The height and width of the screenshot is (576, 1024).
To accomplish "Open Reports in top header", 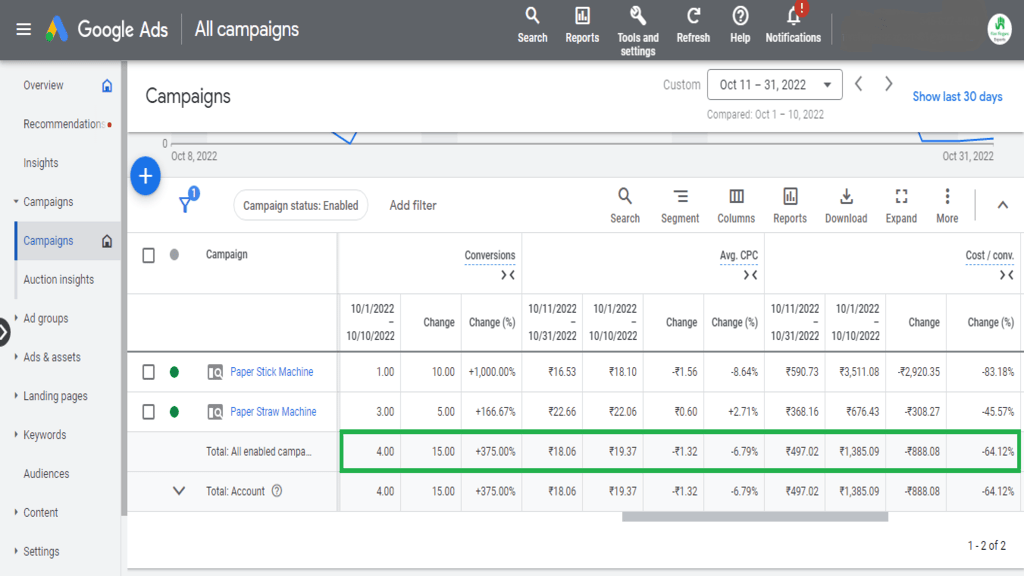I will 582,25.
